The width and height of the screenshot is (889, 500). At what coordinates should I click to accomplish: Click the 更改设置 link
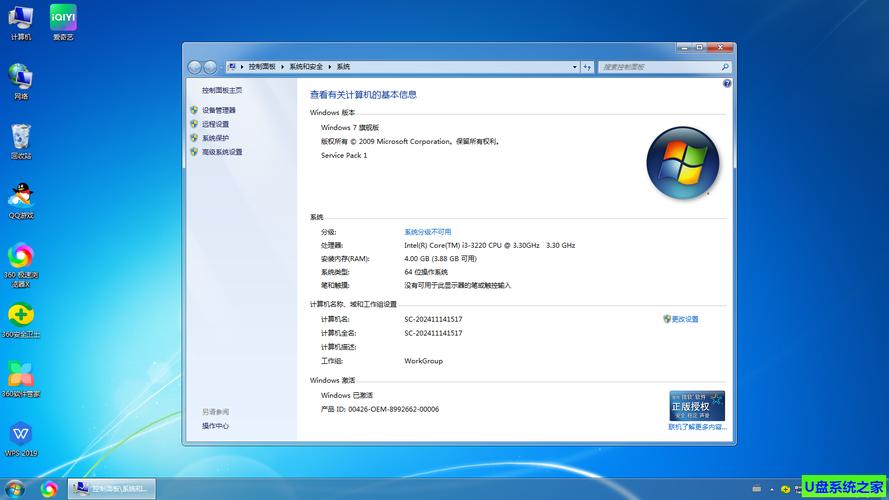click(x=685, y=319)
